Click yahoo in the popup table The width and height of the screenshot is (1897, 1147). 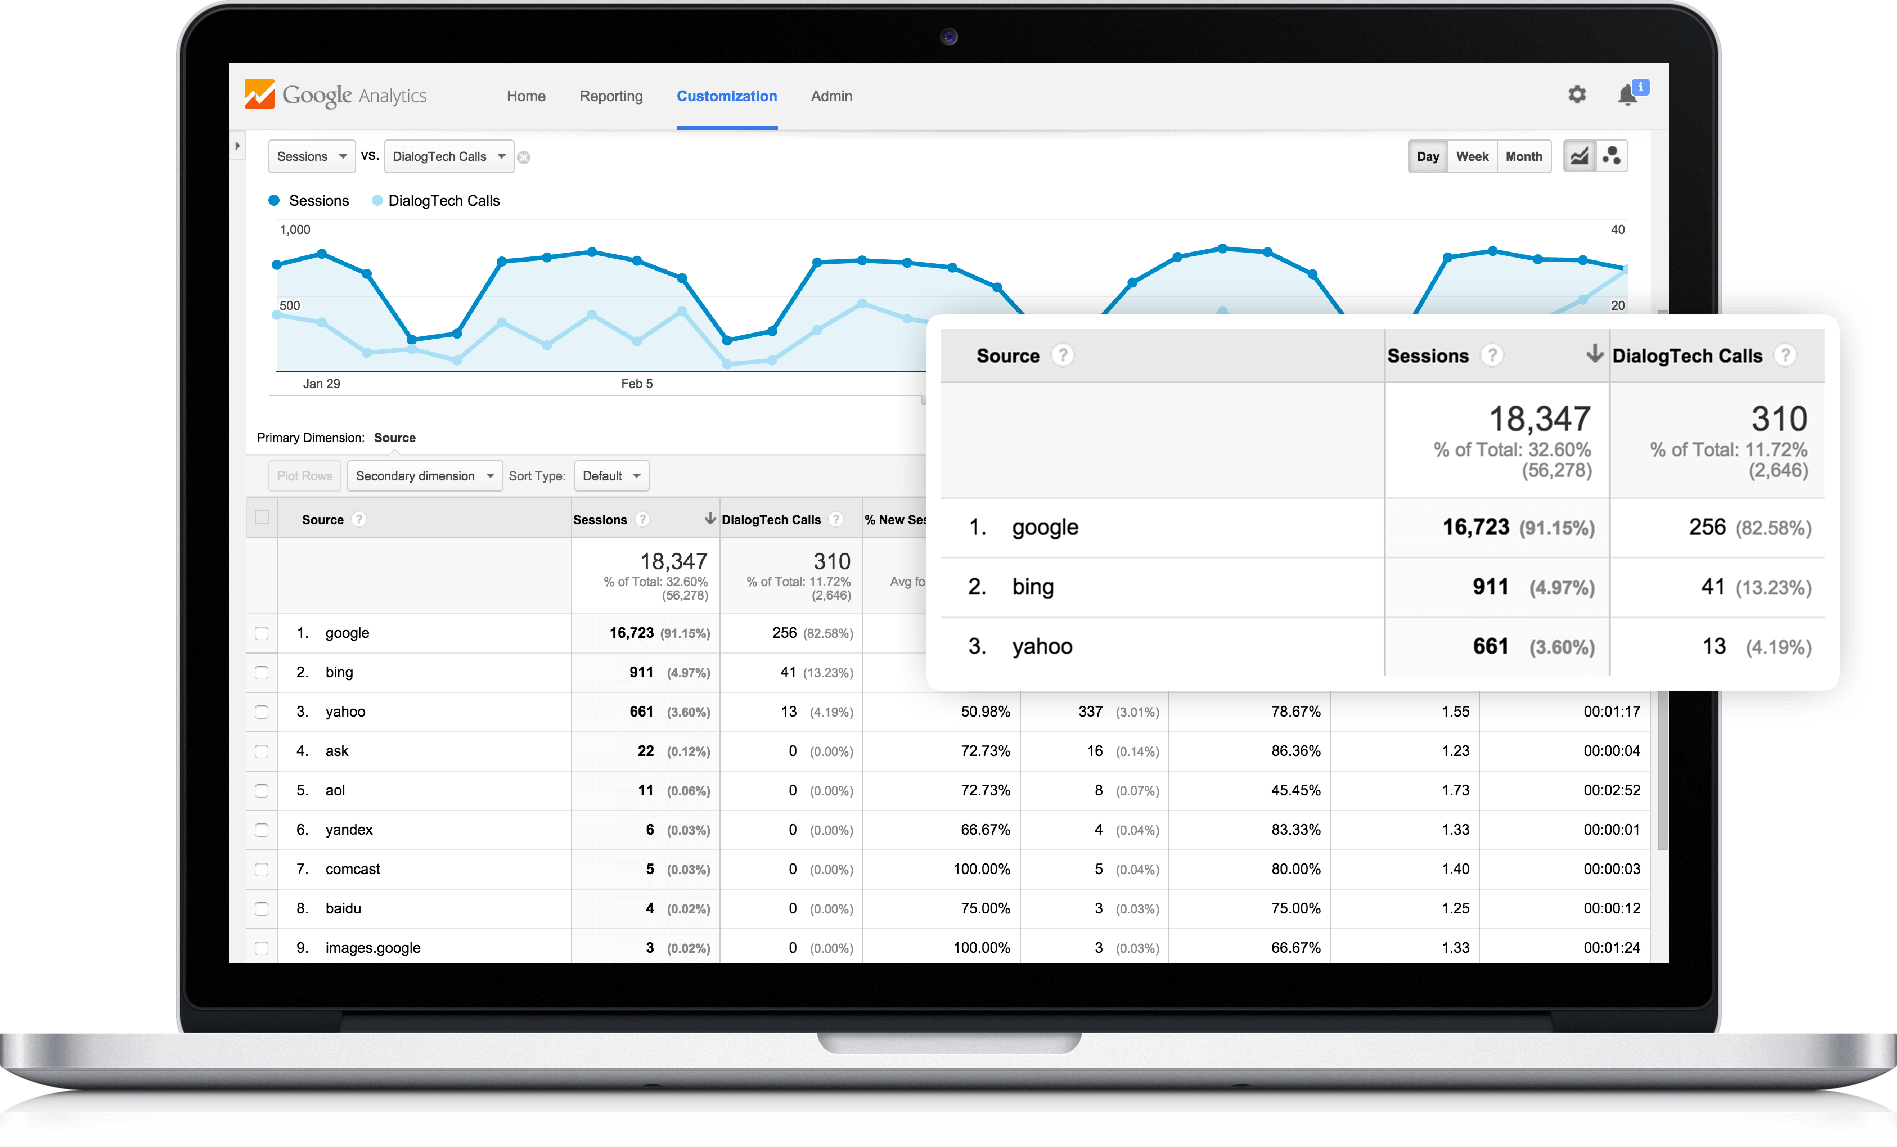tap(1042, 646)
